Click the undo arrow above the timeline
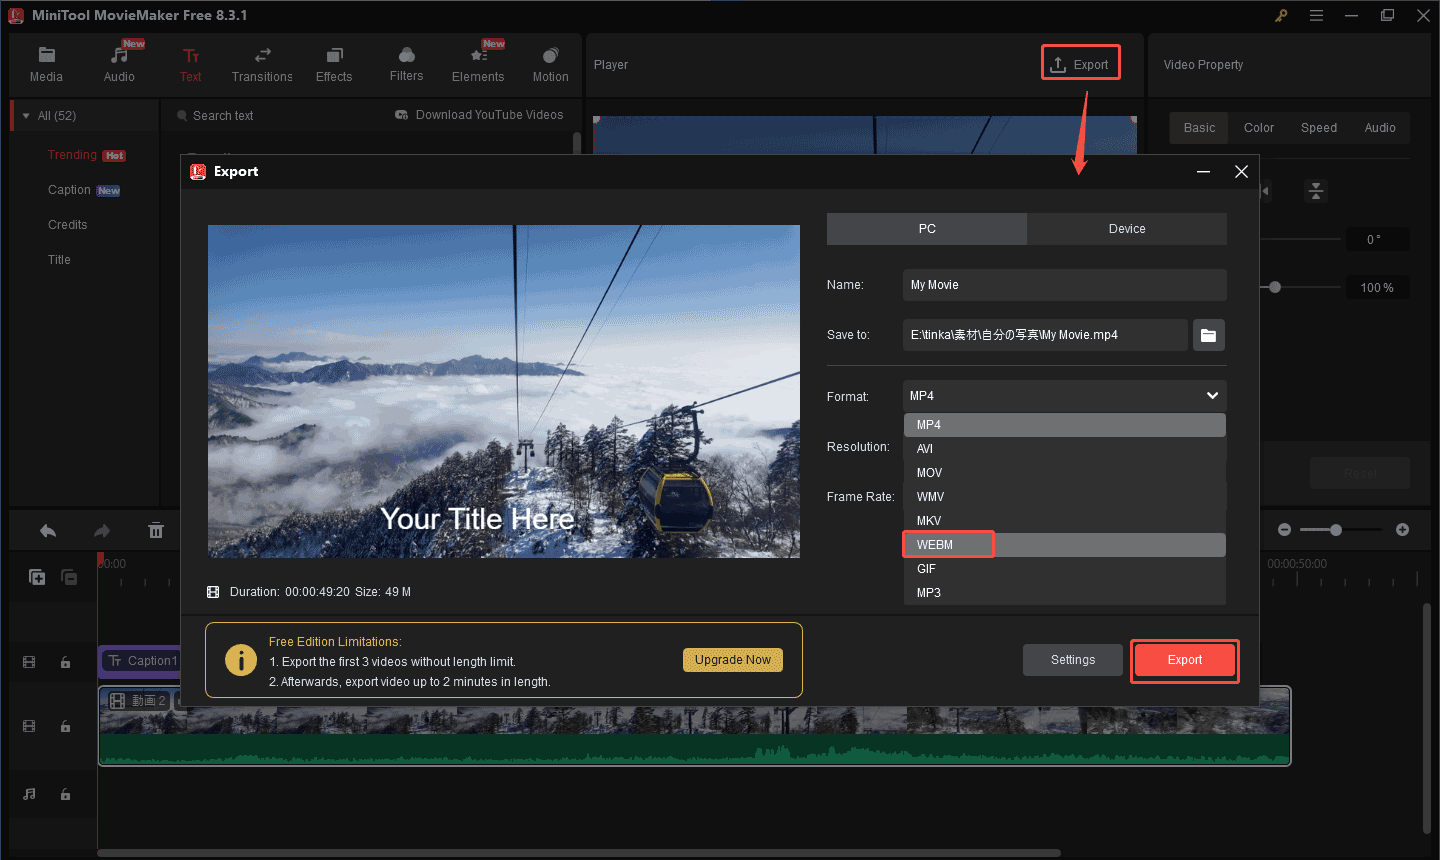Image resolution: width=1440 pixels, height=860 pixels. click(48, 531)
